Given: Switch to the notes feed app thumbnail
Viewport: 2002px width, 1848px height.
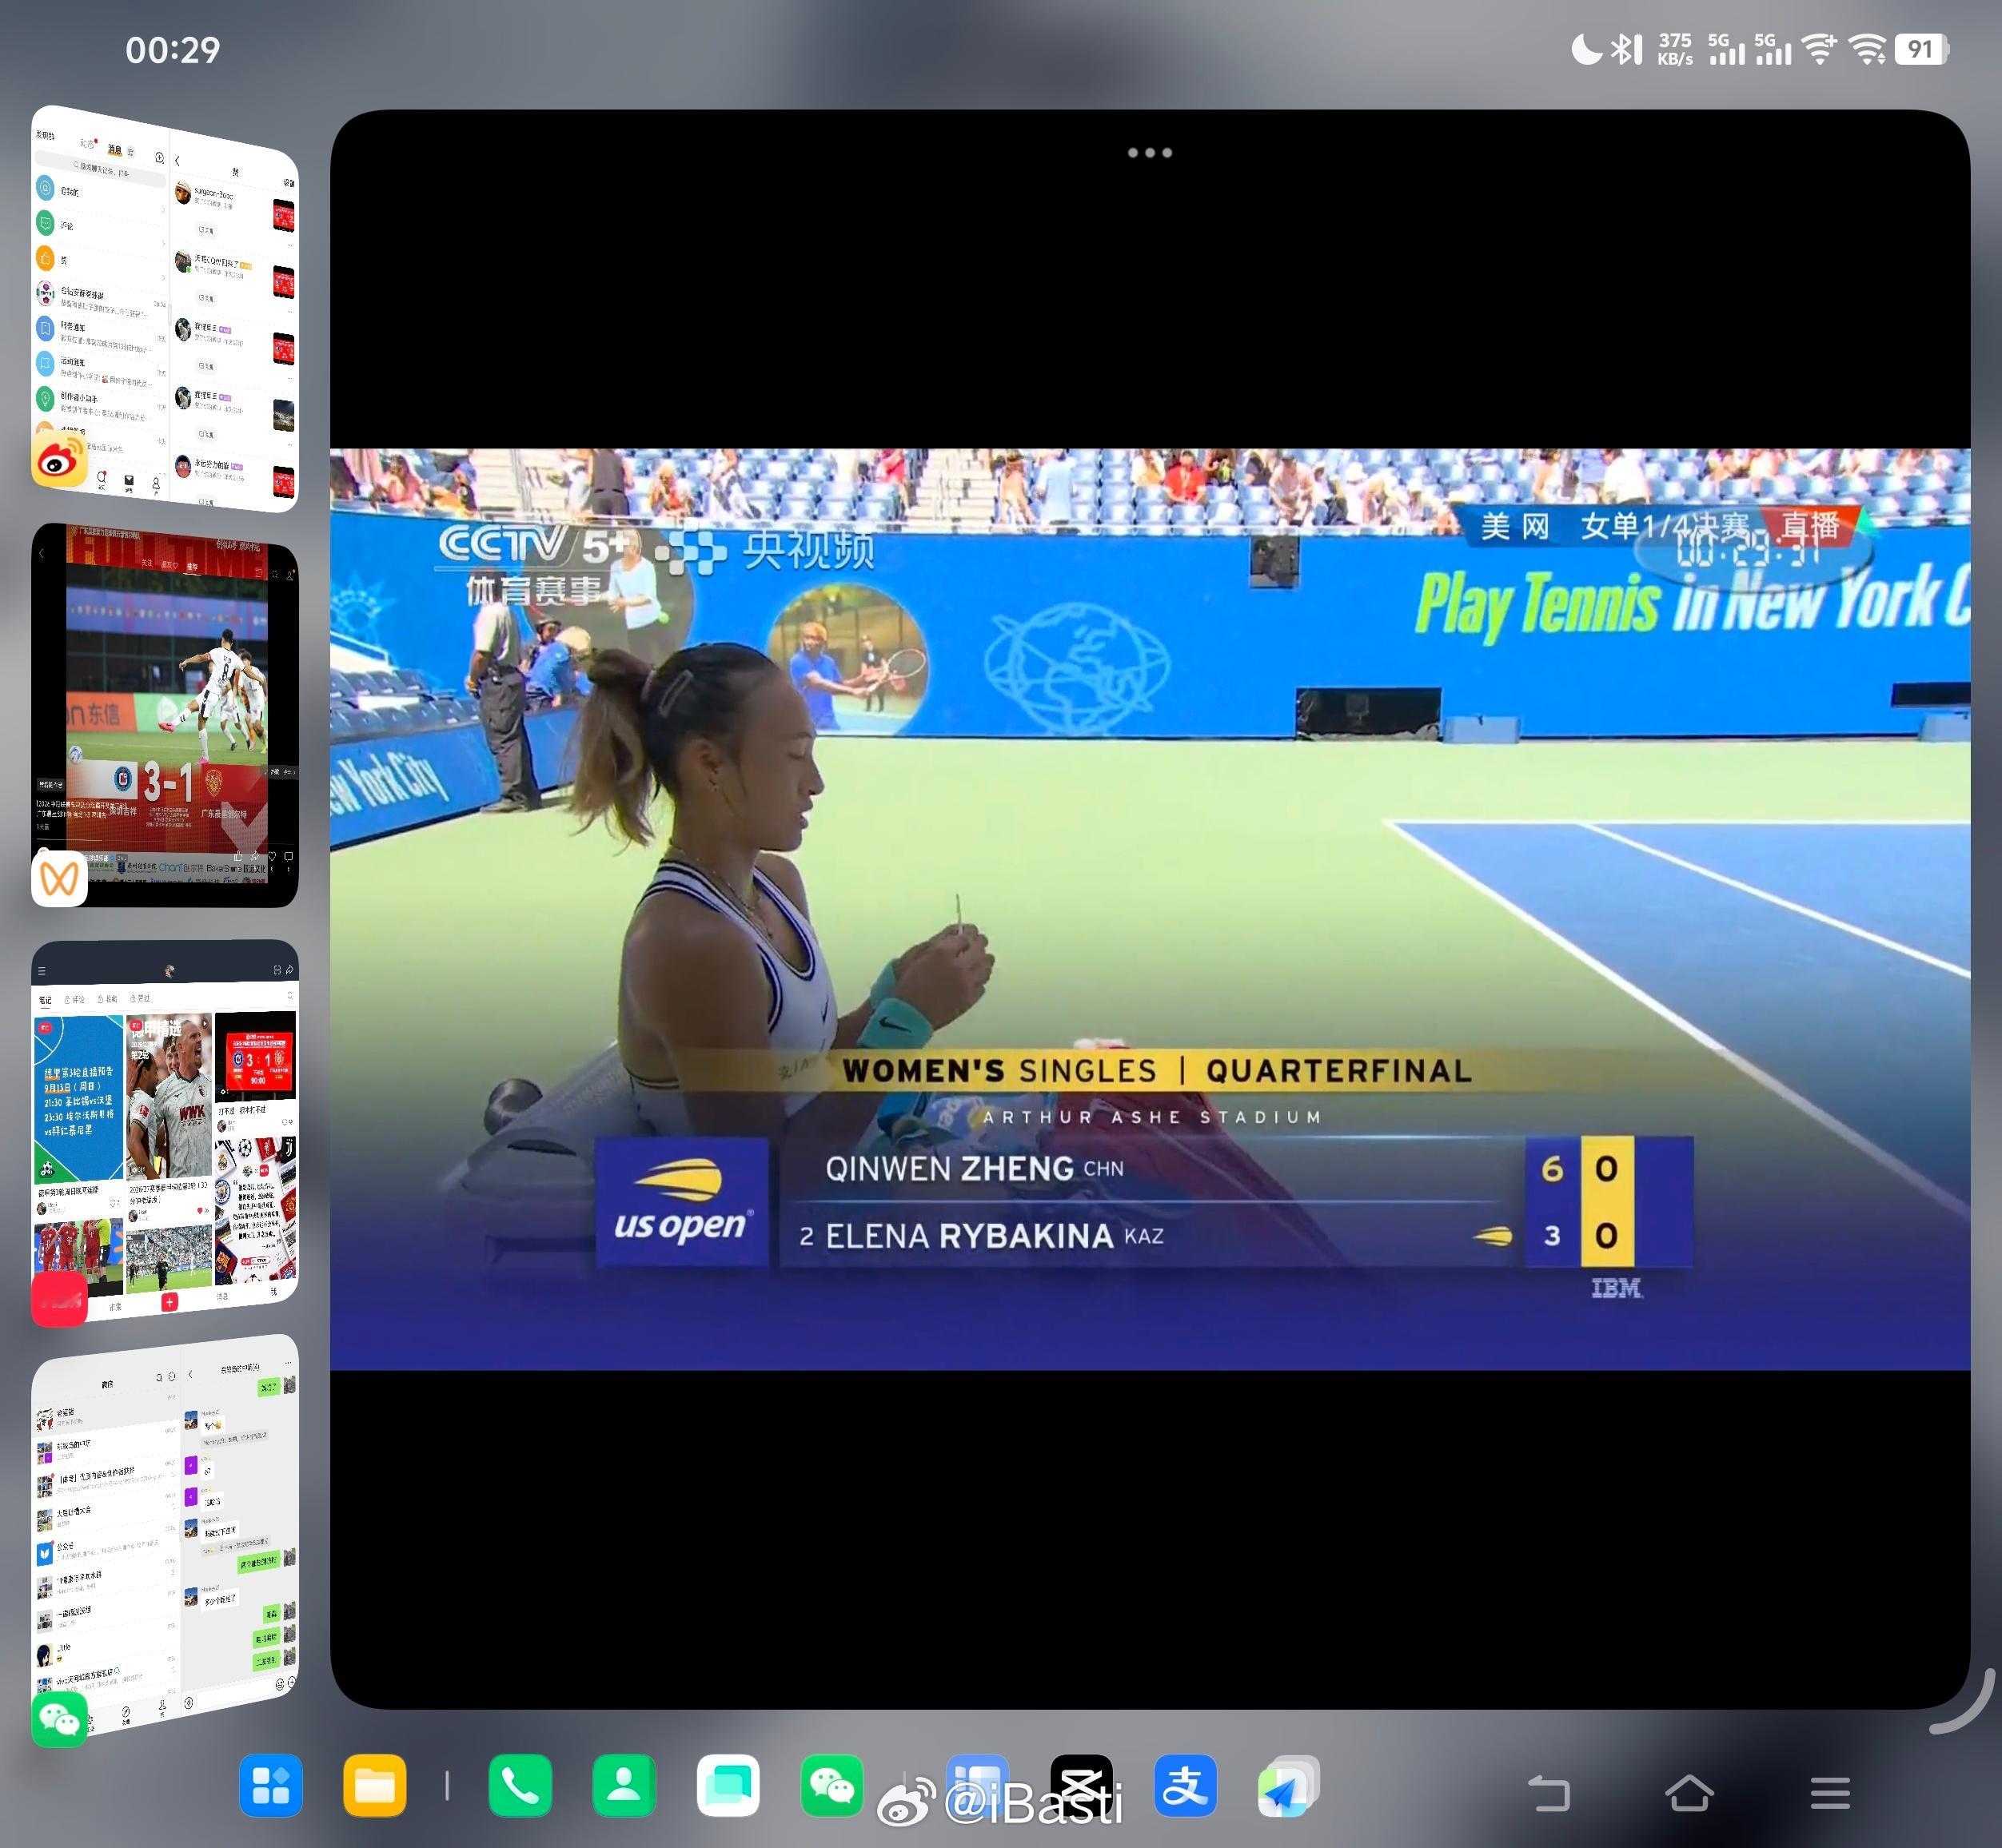Looking at the screenshot, I should (165, 1130).
